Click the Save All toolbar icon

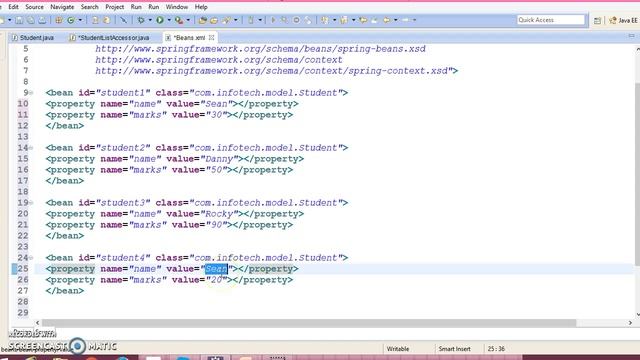[x=31, y=20]
